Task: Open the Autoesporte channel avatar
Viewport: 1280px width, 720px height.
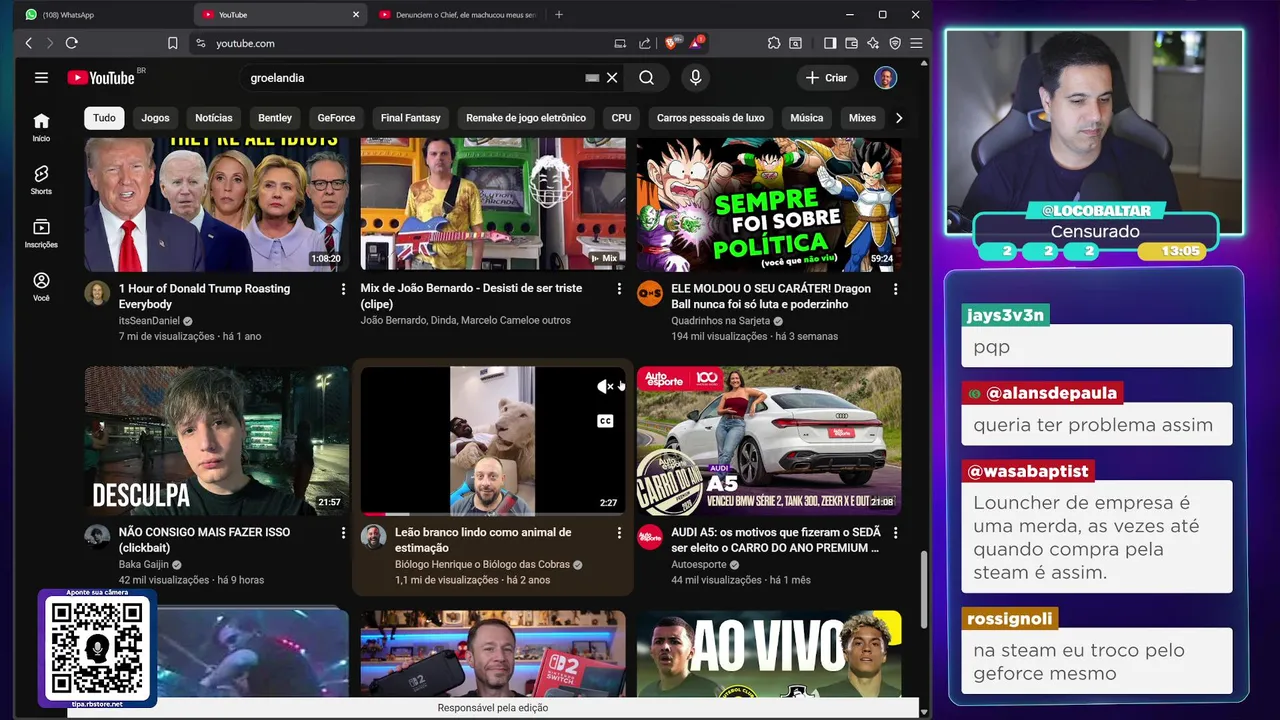Action: (650, 537)
